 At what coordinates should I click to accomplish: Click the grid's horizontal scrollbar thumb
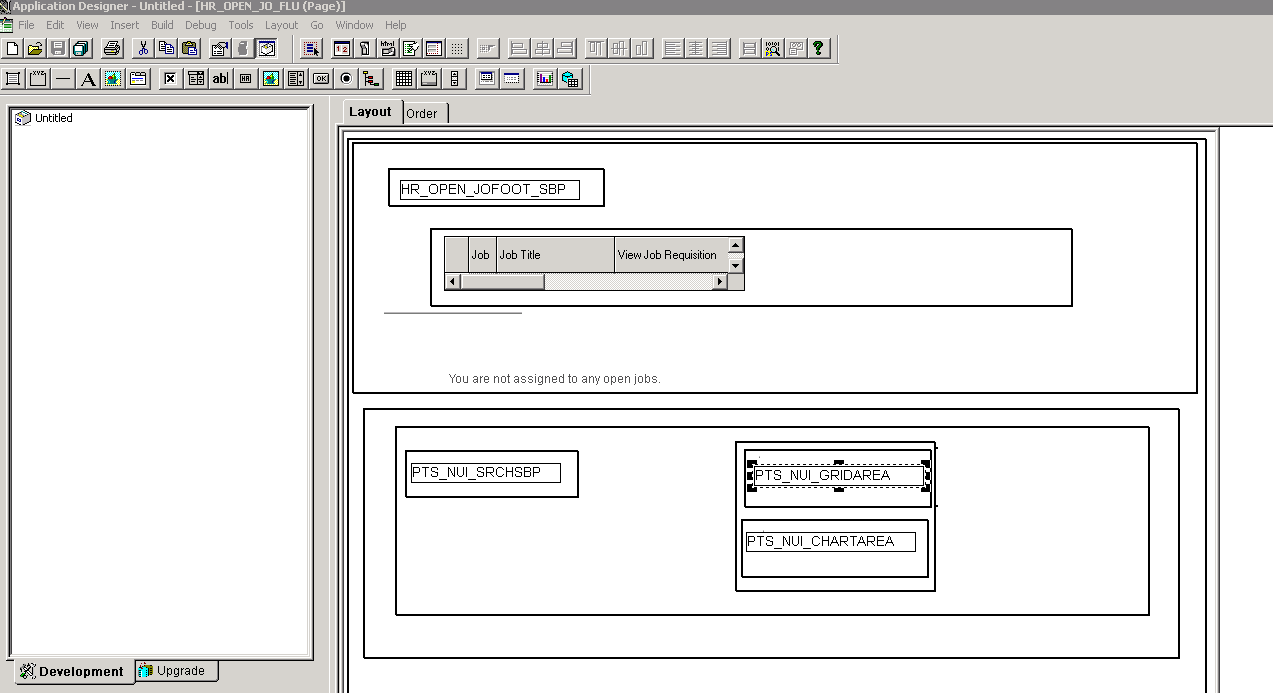[502, 282]
